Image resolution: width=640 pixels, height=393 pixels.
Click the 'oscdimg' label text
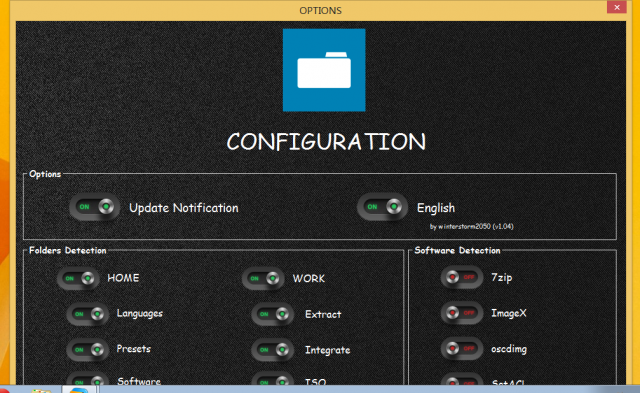(x=509, y=349)
